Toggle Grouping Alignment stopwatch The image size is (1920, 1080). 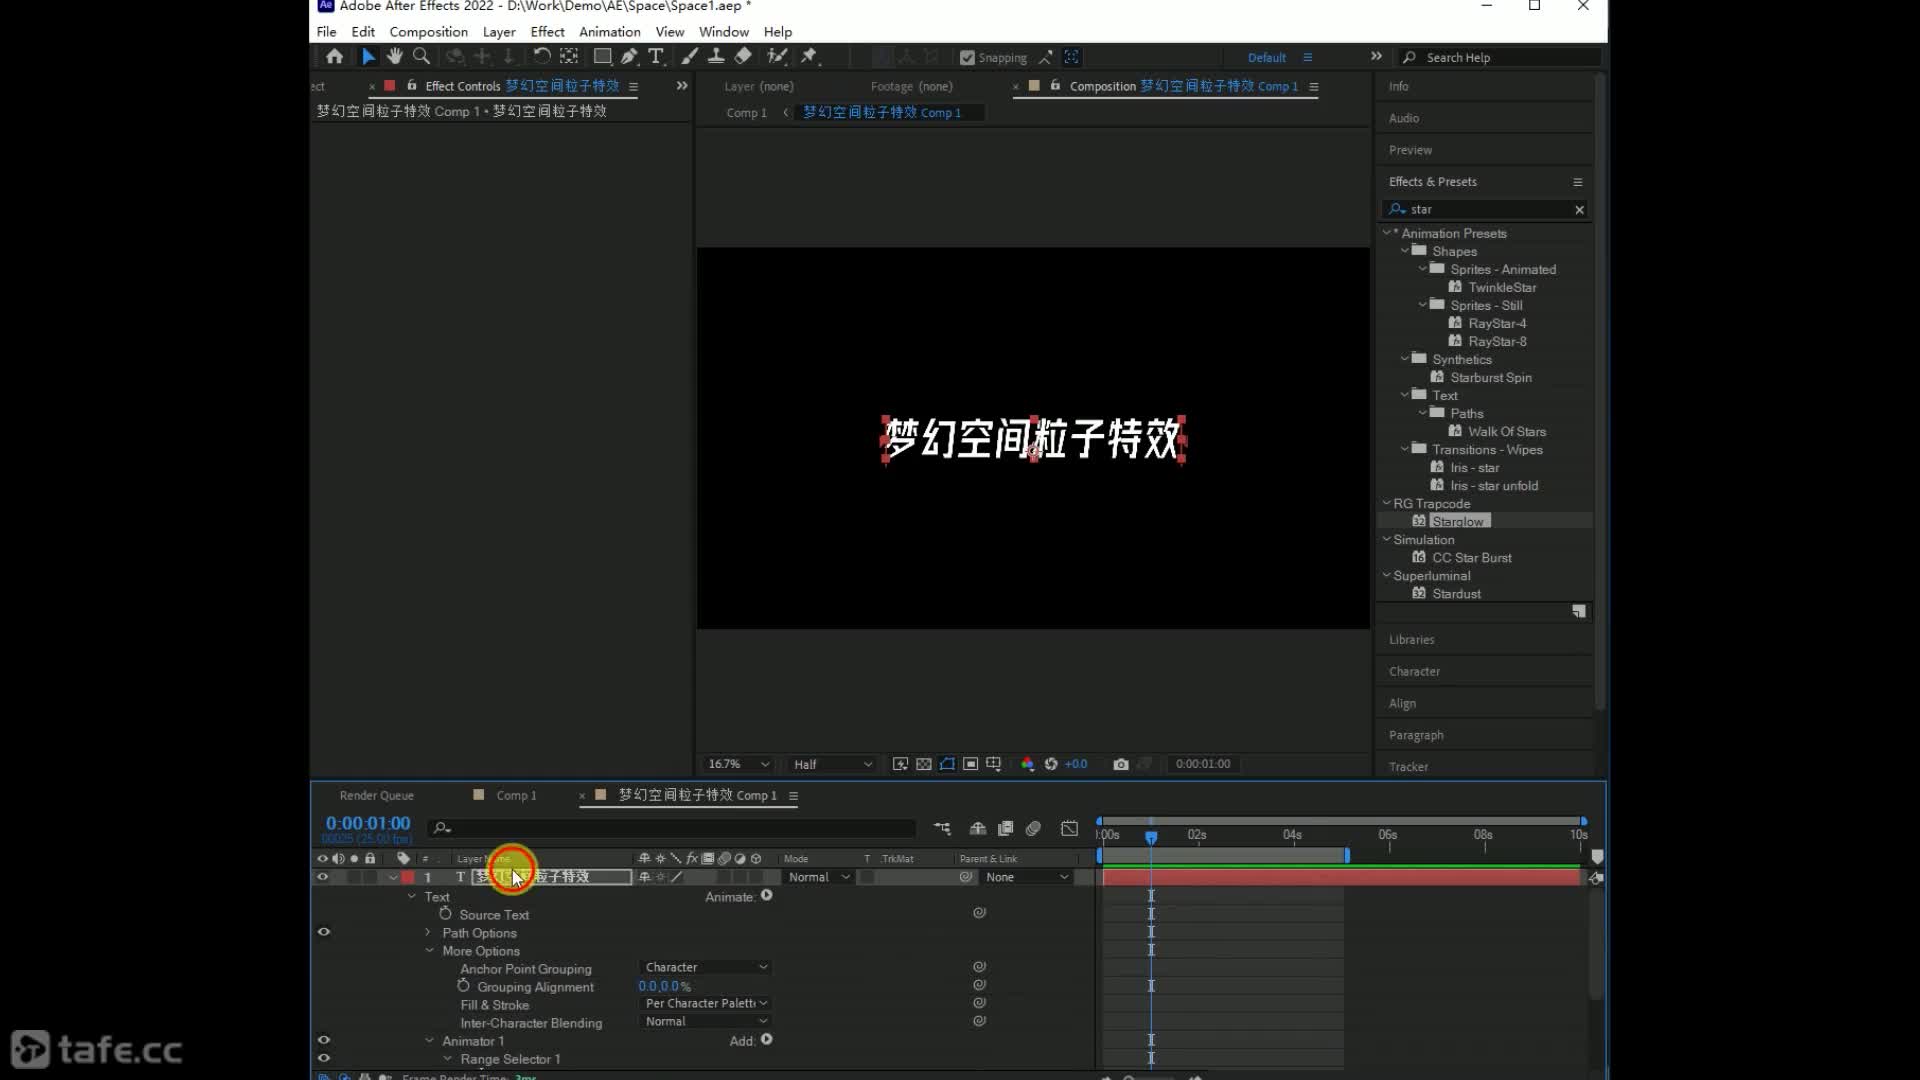(464, 986)
